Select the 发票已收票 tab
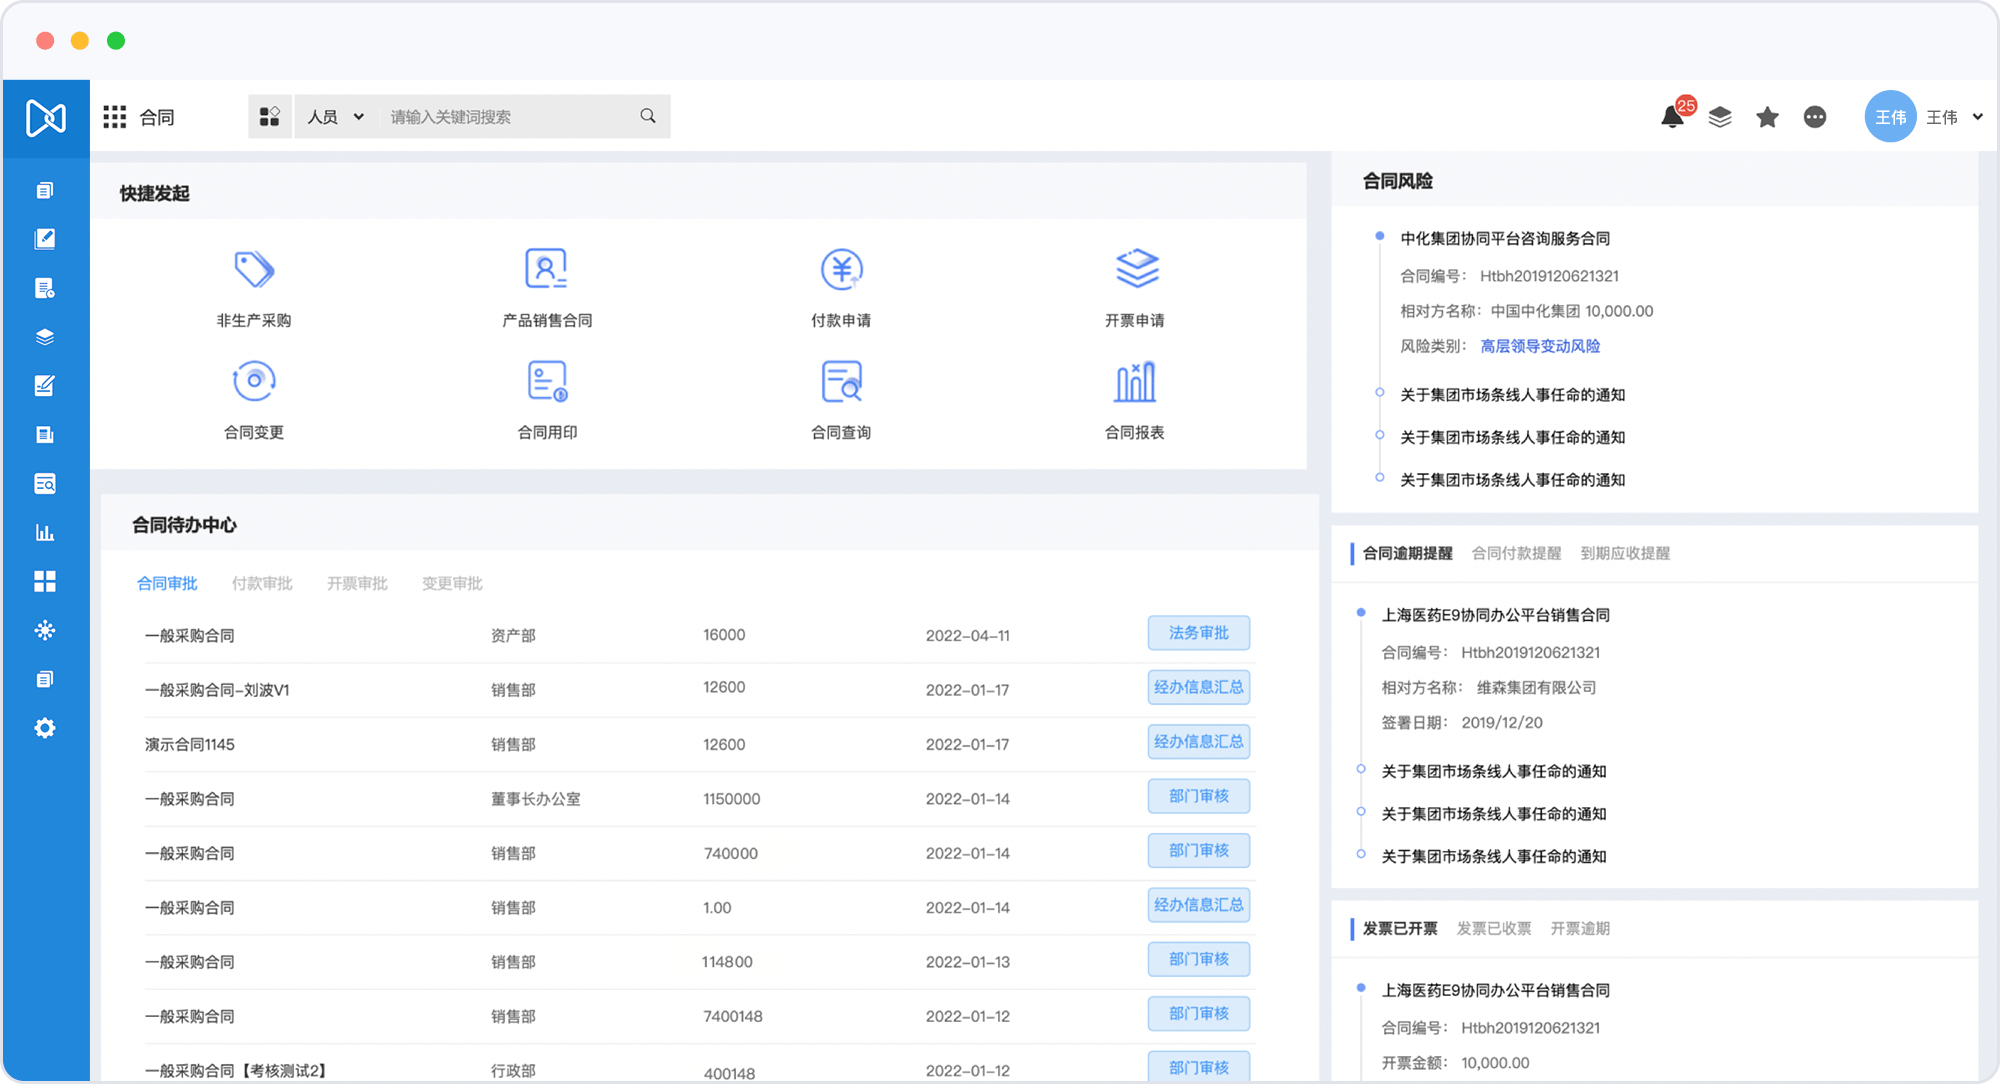Screen dimensions: 2000x1084 pyautogui.click(x=1493, y=928)
